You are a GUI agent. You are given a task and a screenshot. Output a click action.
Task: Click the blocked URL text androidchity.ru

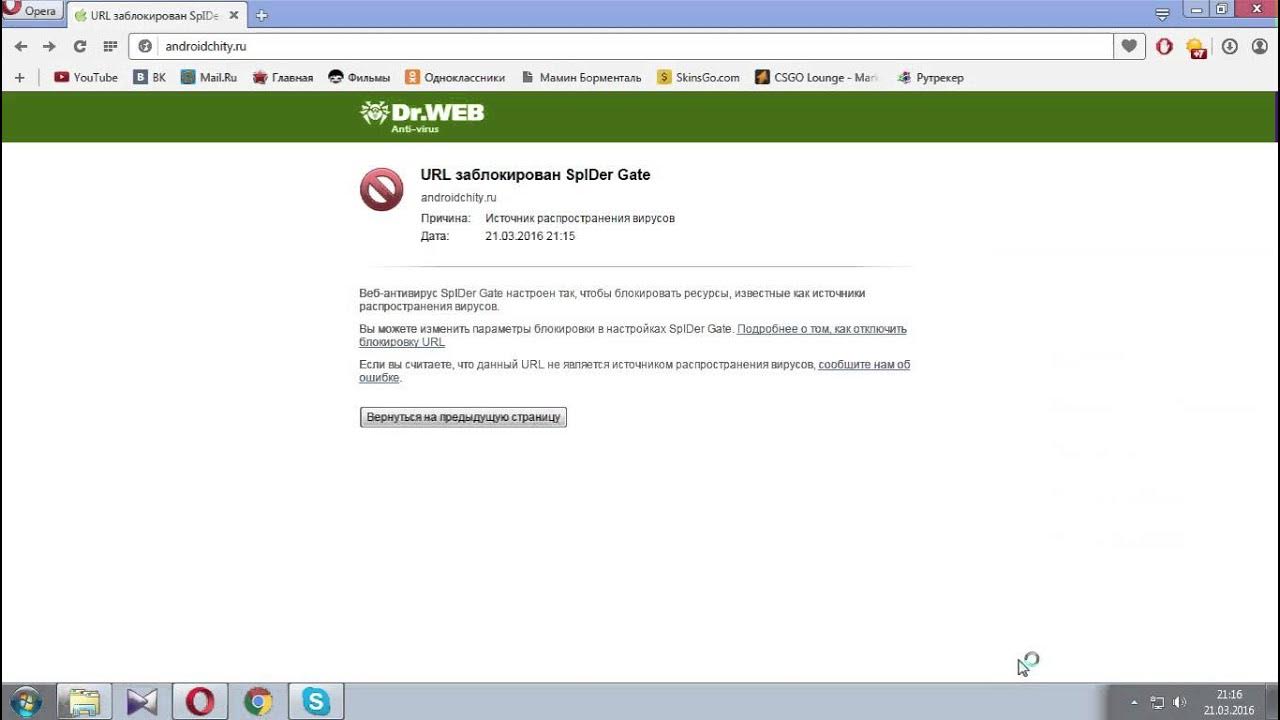pyautogui.click(x=458, y=198)
